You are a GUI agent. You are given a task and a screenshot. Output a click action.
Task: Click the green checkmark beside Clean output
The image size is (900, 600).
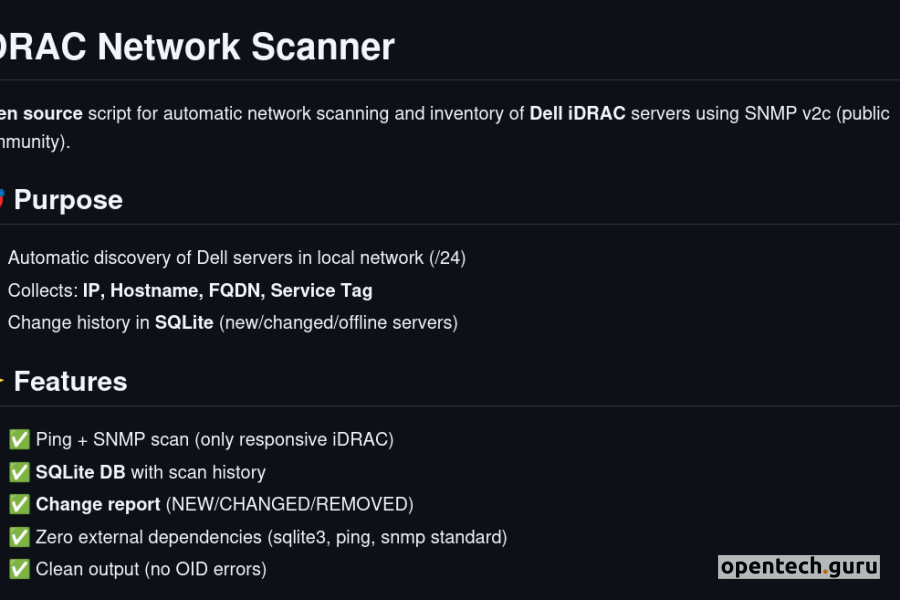point(19,570)
